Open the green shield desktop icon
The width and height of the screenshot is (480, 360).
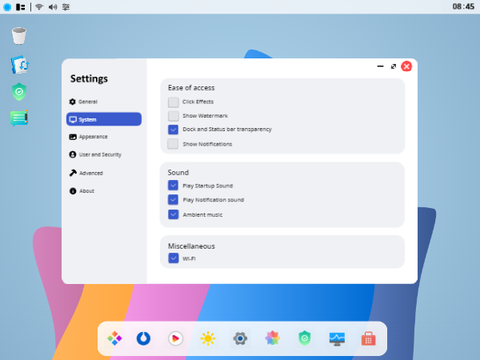(x=19, y=92)
